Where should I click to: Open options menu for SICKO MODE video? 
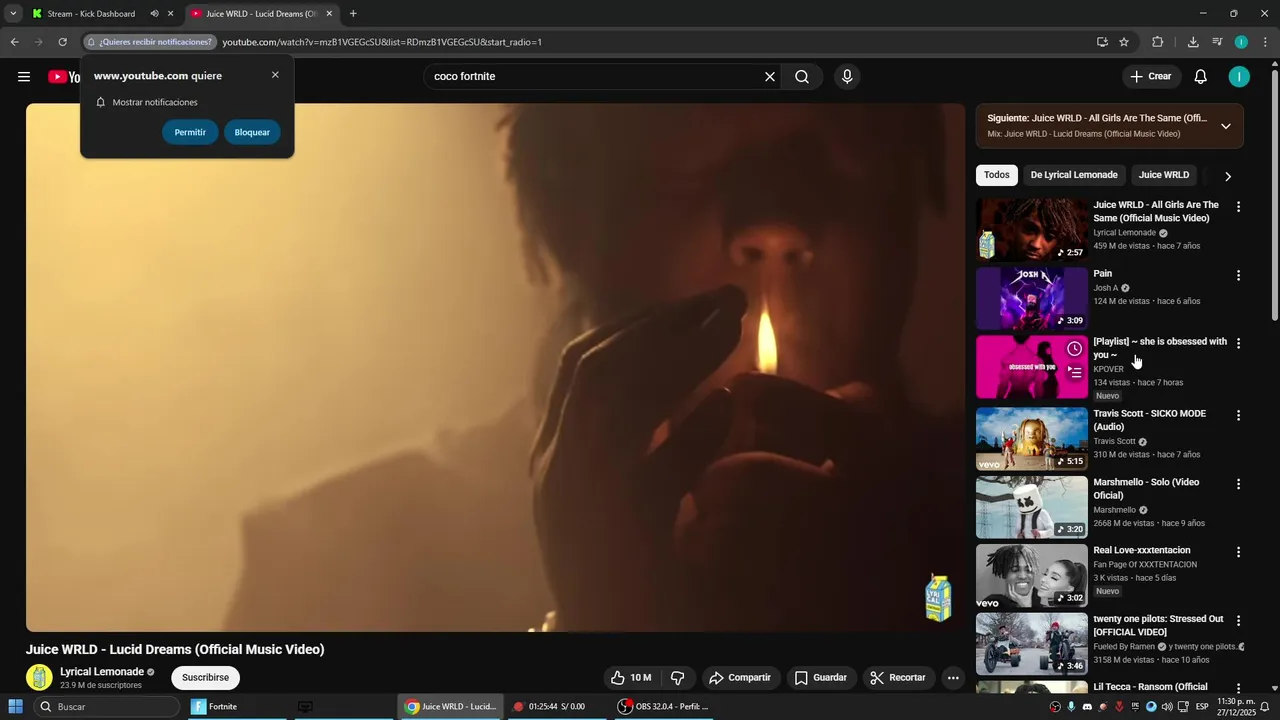coord(1238,415)
